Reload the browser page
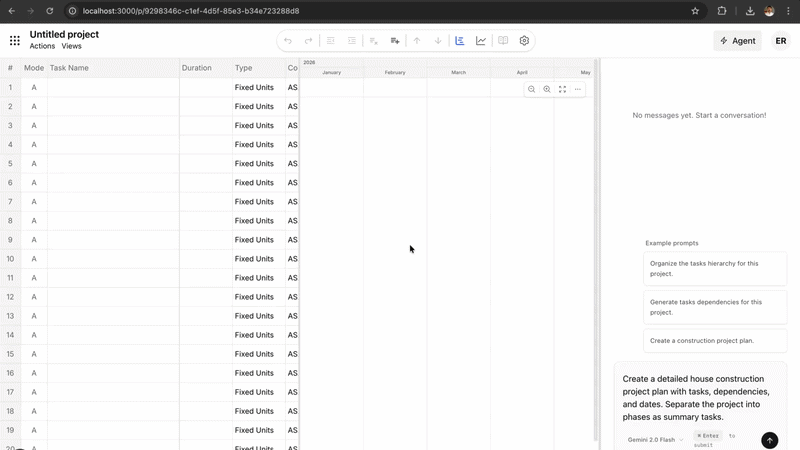The height and width of the screenshot is (450, 800). pos(49,11)
